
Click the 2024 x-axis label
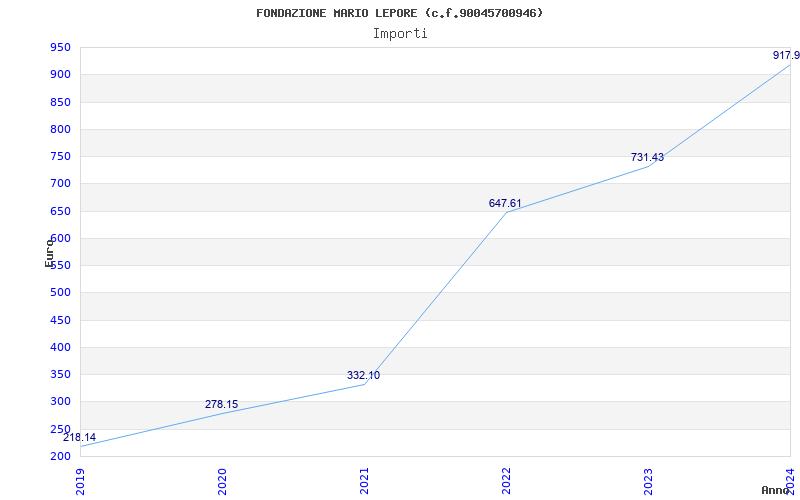point(790,482)
